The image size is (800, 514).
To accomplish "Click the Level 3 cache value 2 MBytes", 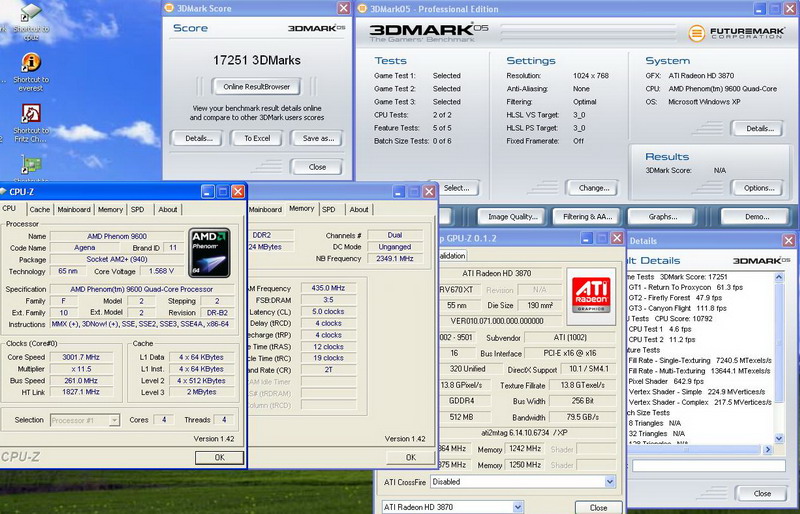I will point(202,392).
